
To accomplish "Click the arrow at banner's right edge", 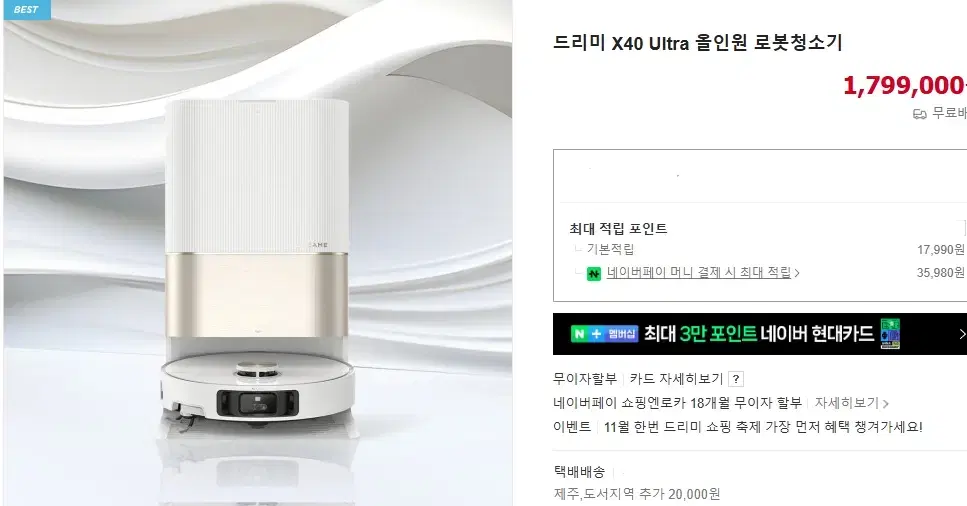I will tap(961, 334).
